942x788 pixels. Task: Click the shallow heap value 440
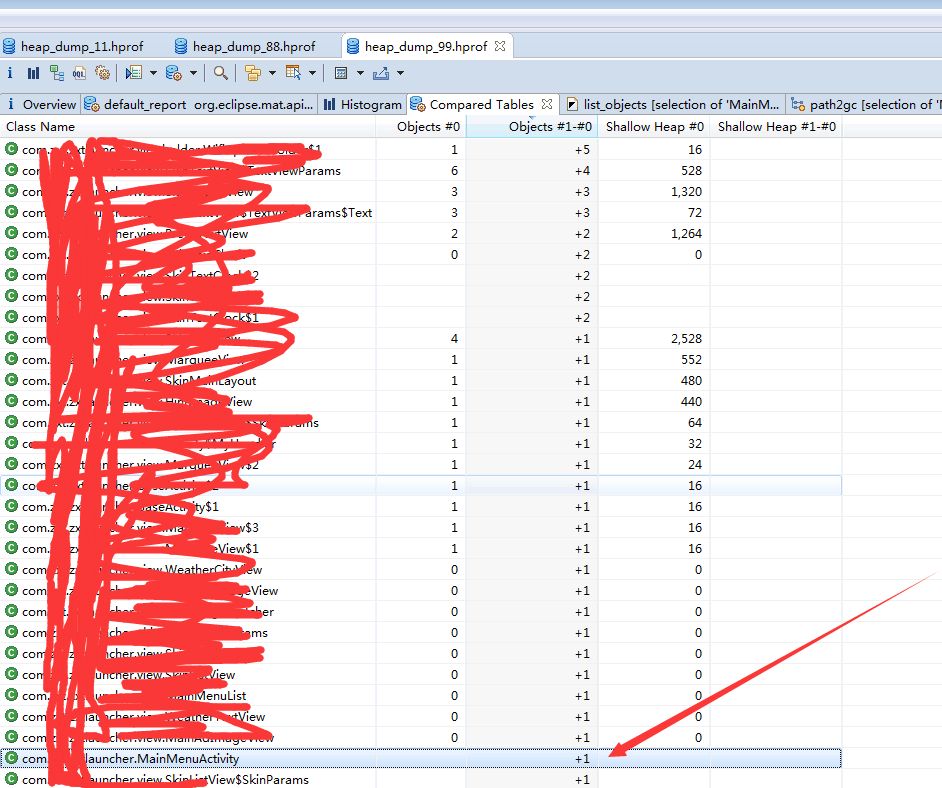(691, 402)
